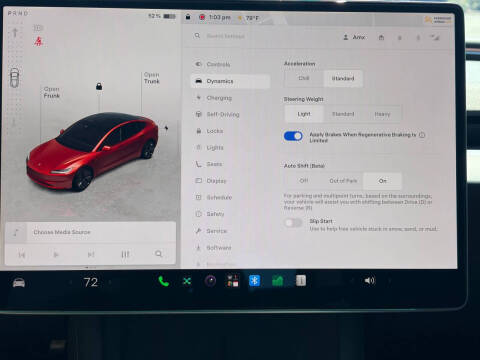Open the driver profile button

click(354, 37)
